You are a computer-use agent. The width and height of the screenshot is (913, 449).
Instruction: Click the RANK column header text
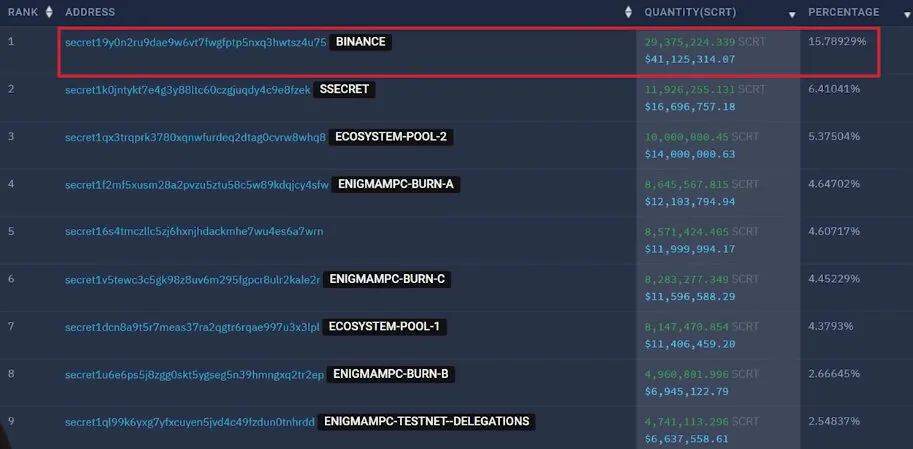(23, 12)
